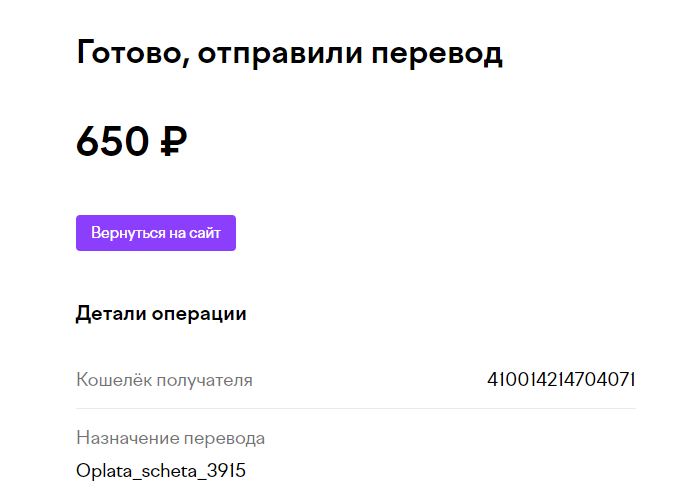The image size is (695, 497).
Task: Click the Детали операции section heading
Action: (161, 314)
